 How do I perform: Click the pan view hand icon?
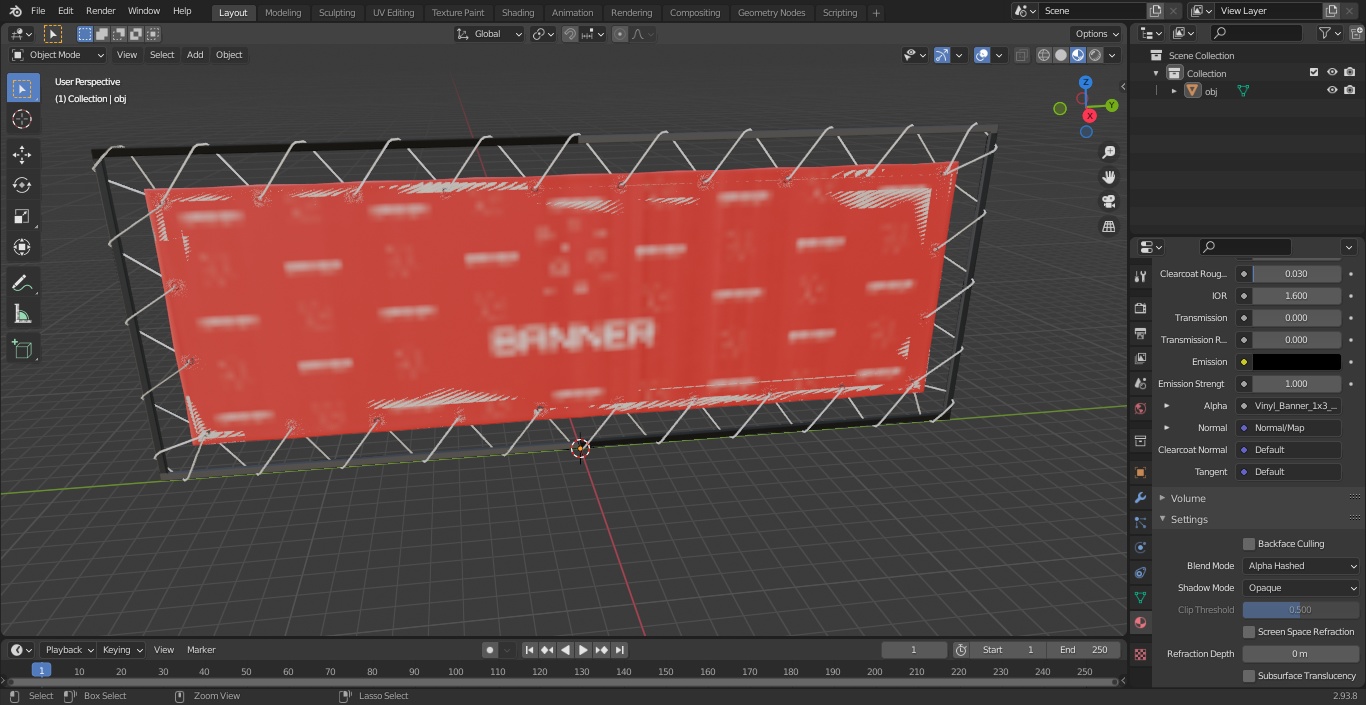(x=1109, y=177)
